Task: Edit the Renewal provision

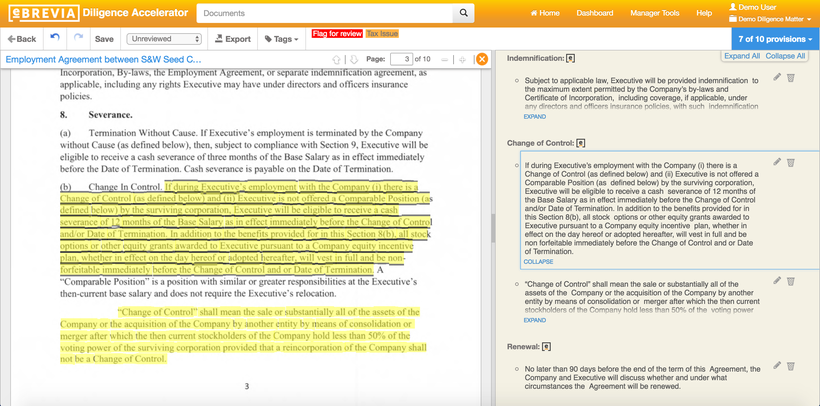Action: (777, 365)
